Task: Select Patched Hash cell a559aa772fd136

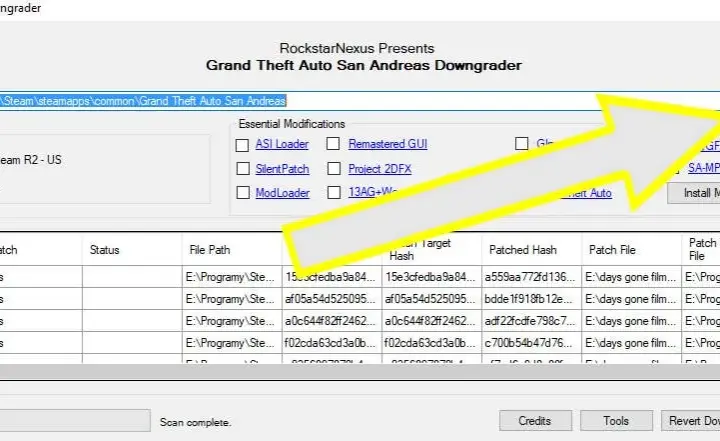Action: [x=532, y=277]
